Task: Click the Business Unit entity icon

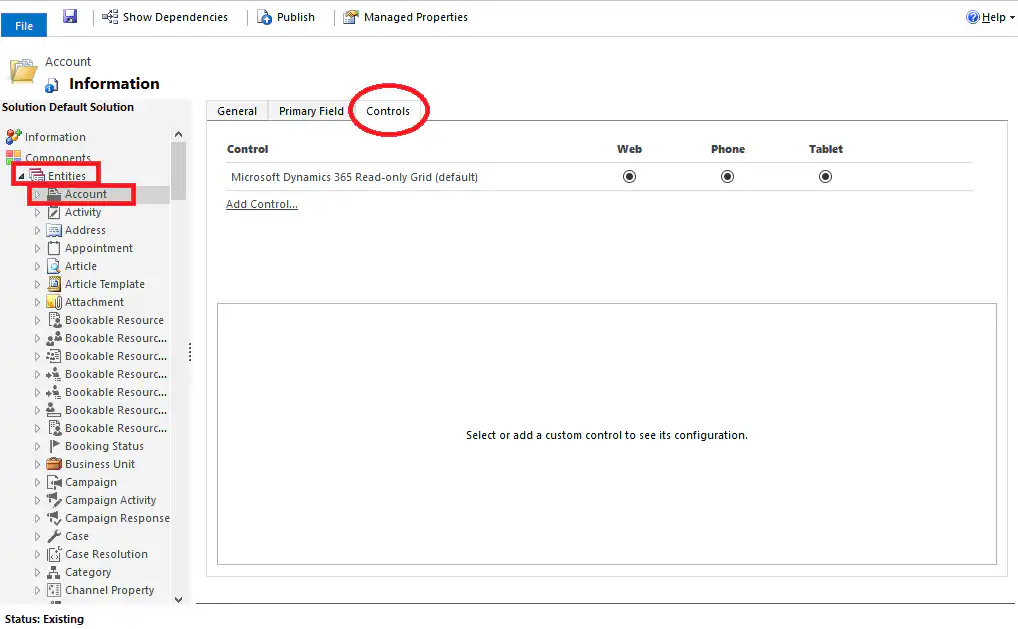Action: click(55, 464)
